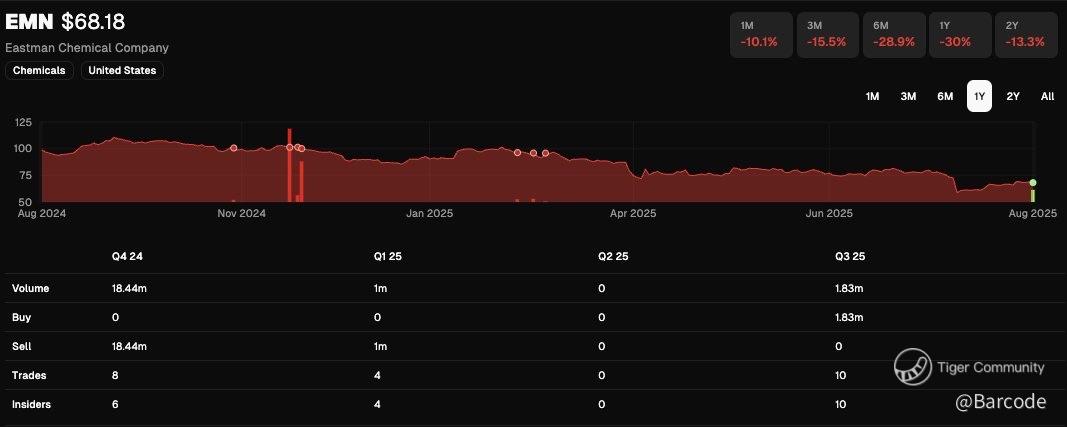Click the EMN ticker symbol
Image resolution: width=1067 pixels, height=427 pixels.
[x=29, y=22]
